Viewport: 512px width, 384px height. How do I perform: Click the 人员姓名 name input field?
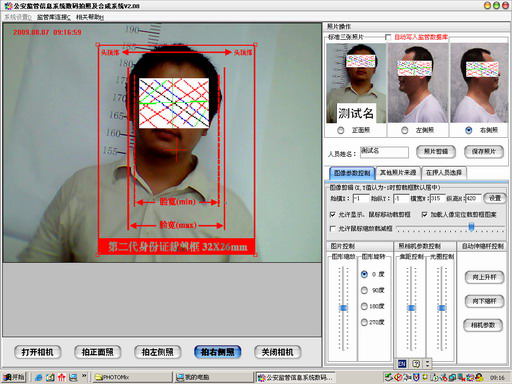point(384,152)
